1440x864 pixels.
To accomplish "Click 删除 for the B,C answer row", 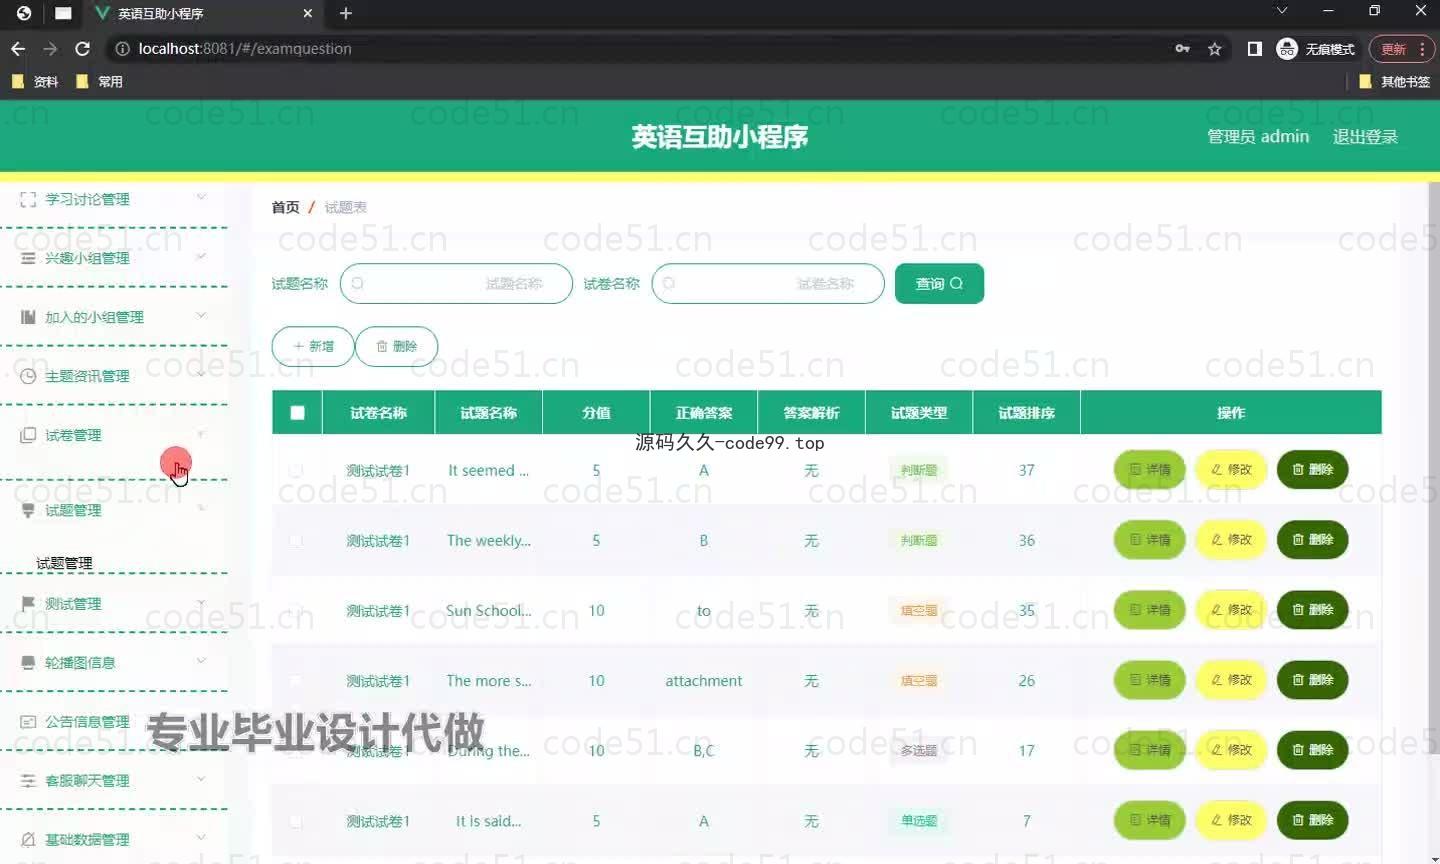I will pyautogui.click(x=1313, y=750).
